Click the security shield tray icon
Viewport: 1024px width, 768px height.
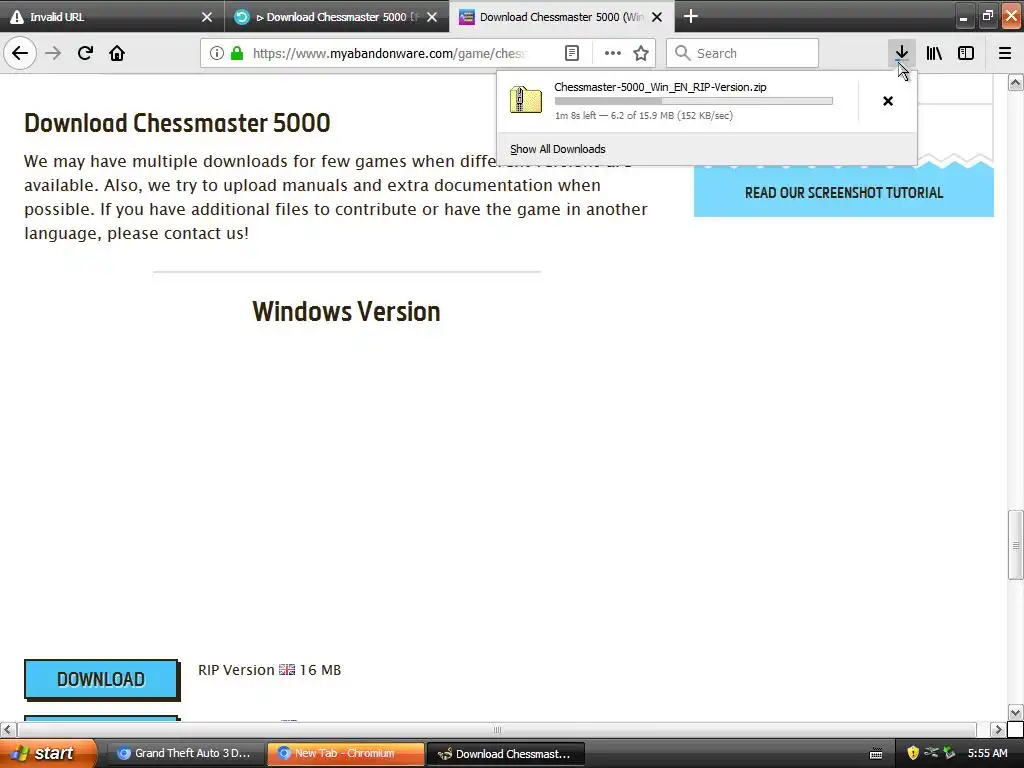[x=913, y=753]
